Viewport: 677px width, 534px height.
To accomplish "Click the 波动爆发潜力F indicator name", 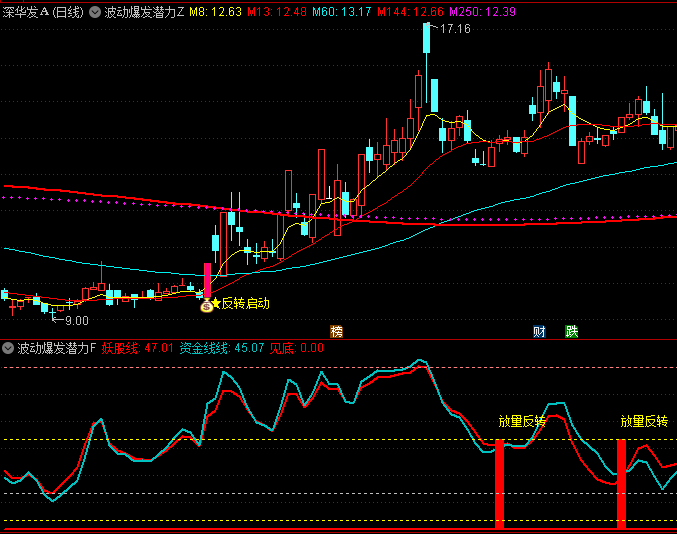I will click(x=57, y=348).
